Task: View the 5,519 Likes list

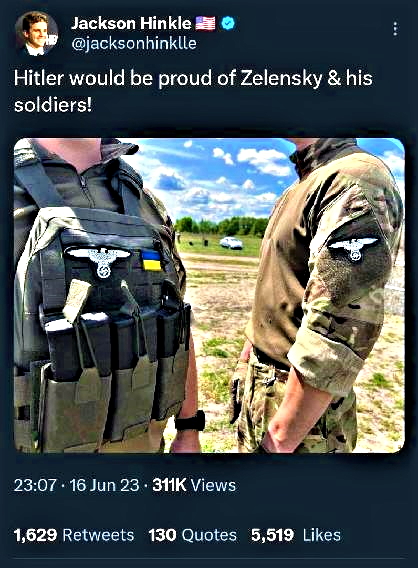Action: click(x=296, y=535)
